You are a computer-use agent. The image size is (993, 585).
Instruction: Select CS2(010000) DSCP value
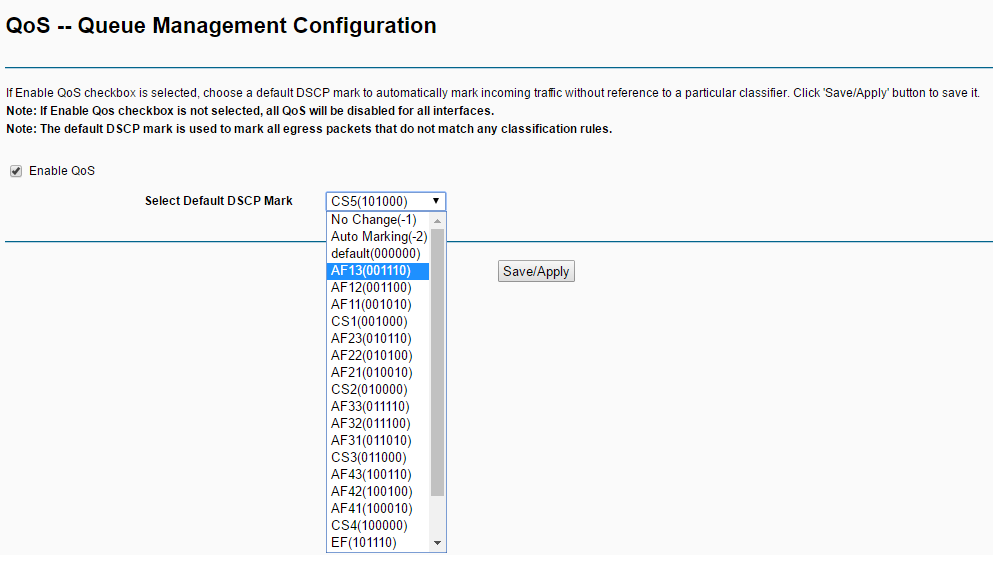378,390
